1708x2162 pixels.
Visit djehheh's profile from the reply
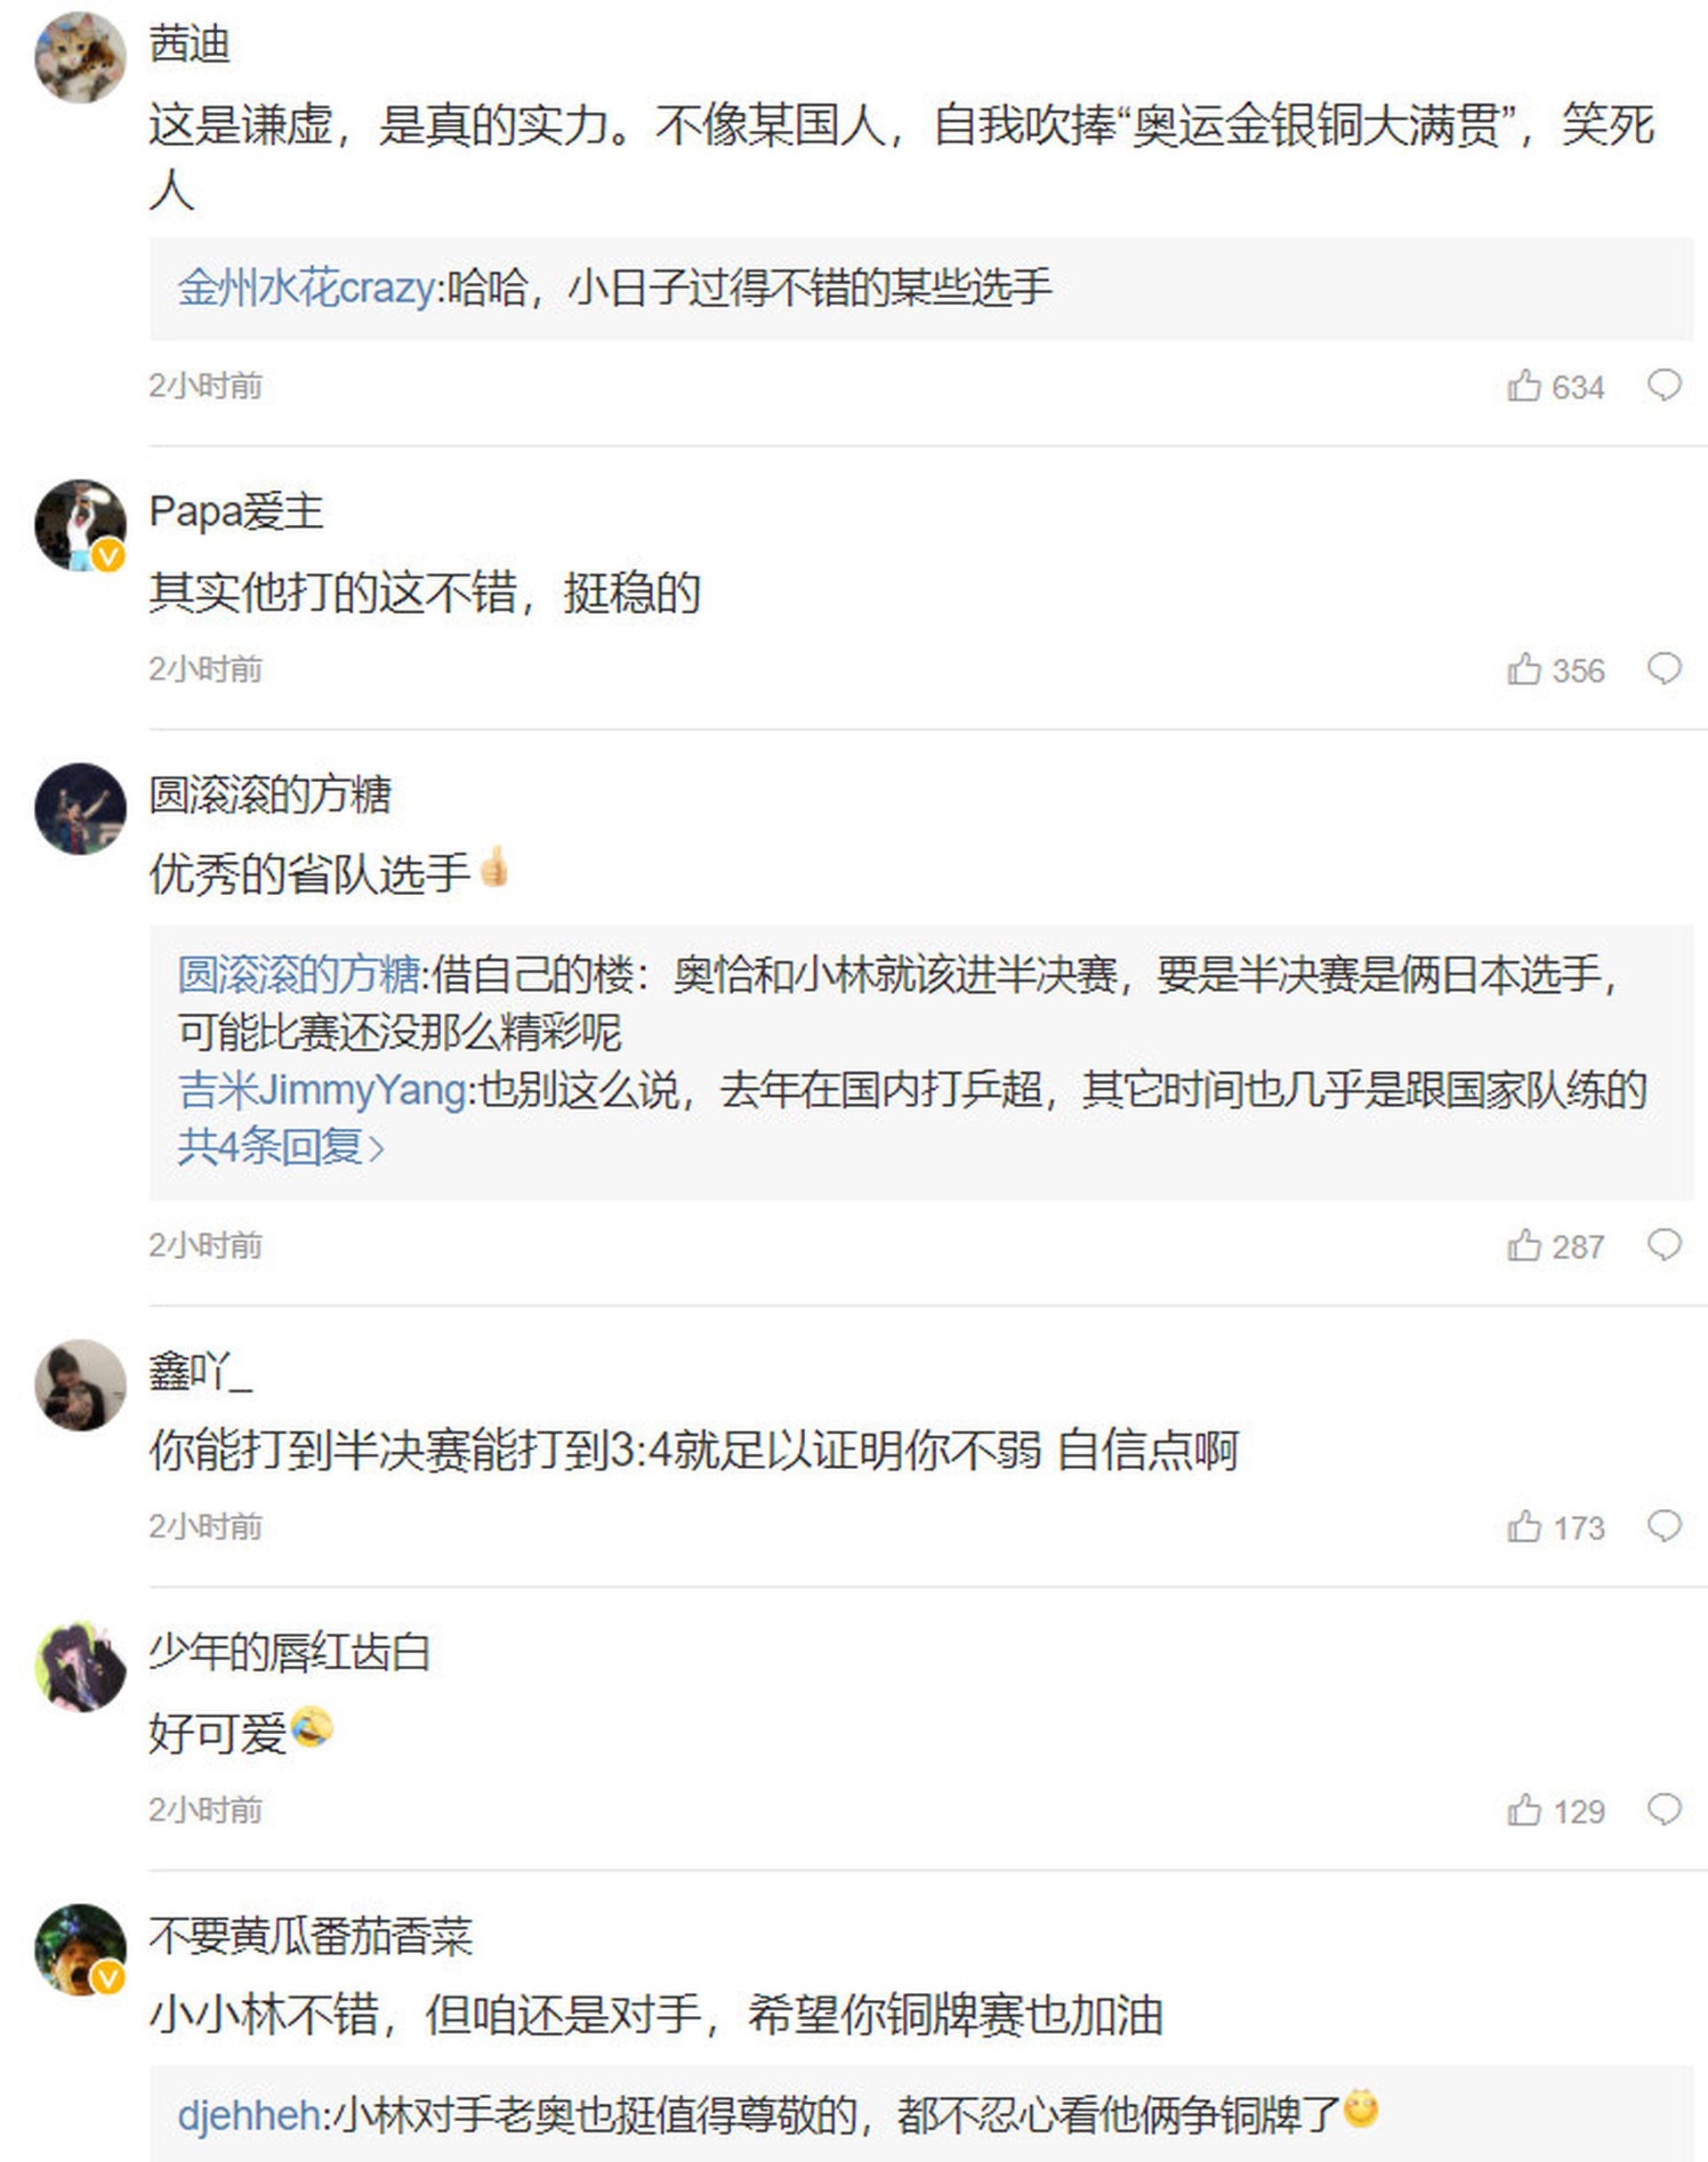tap(249, 2115)
